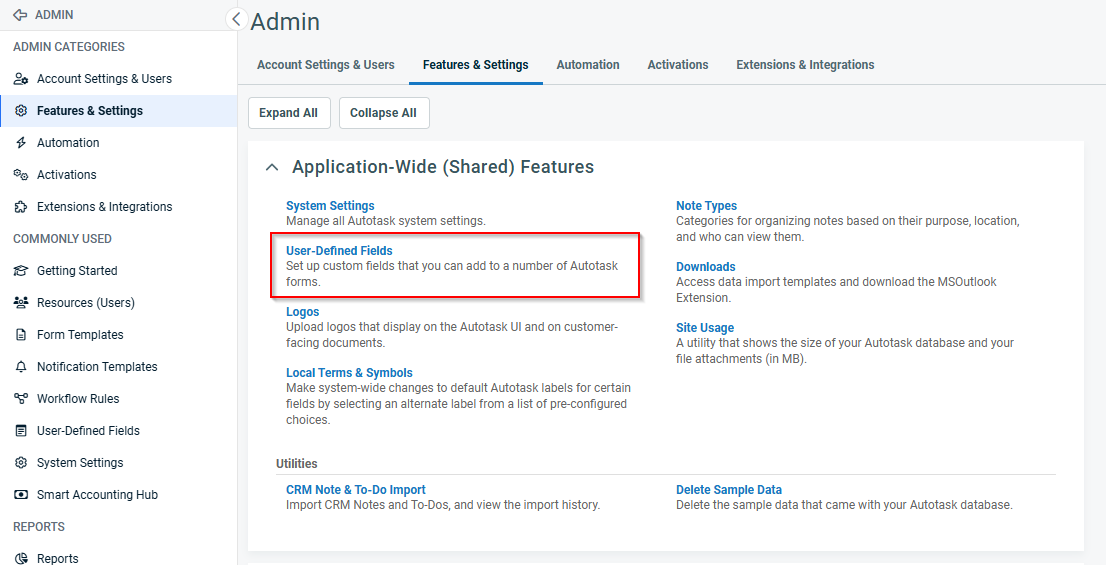The width and height of the screenshot is (1106, 565).
Task: Click the Account Settings & Users sidebar icon
Action: (x=20, y=79)
